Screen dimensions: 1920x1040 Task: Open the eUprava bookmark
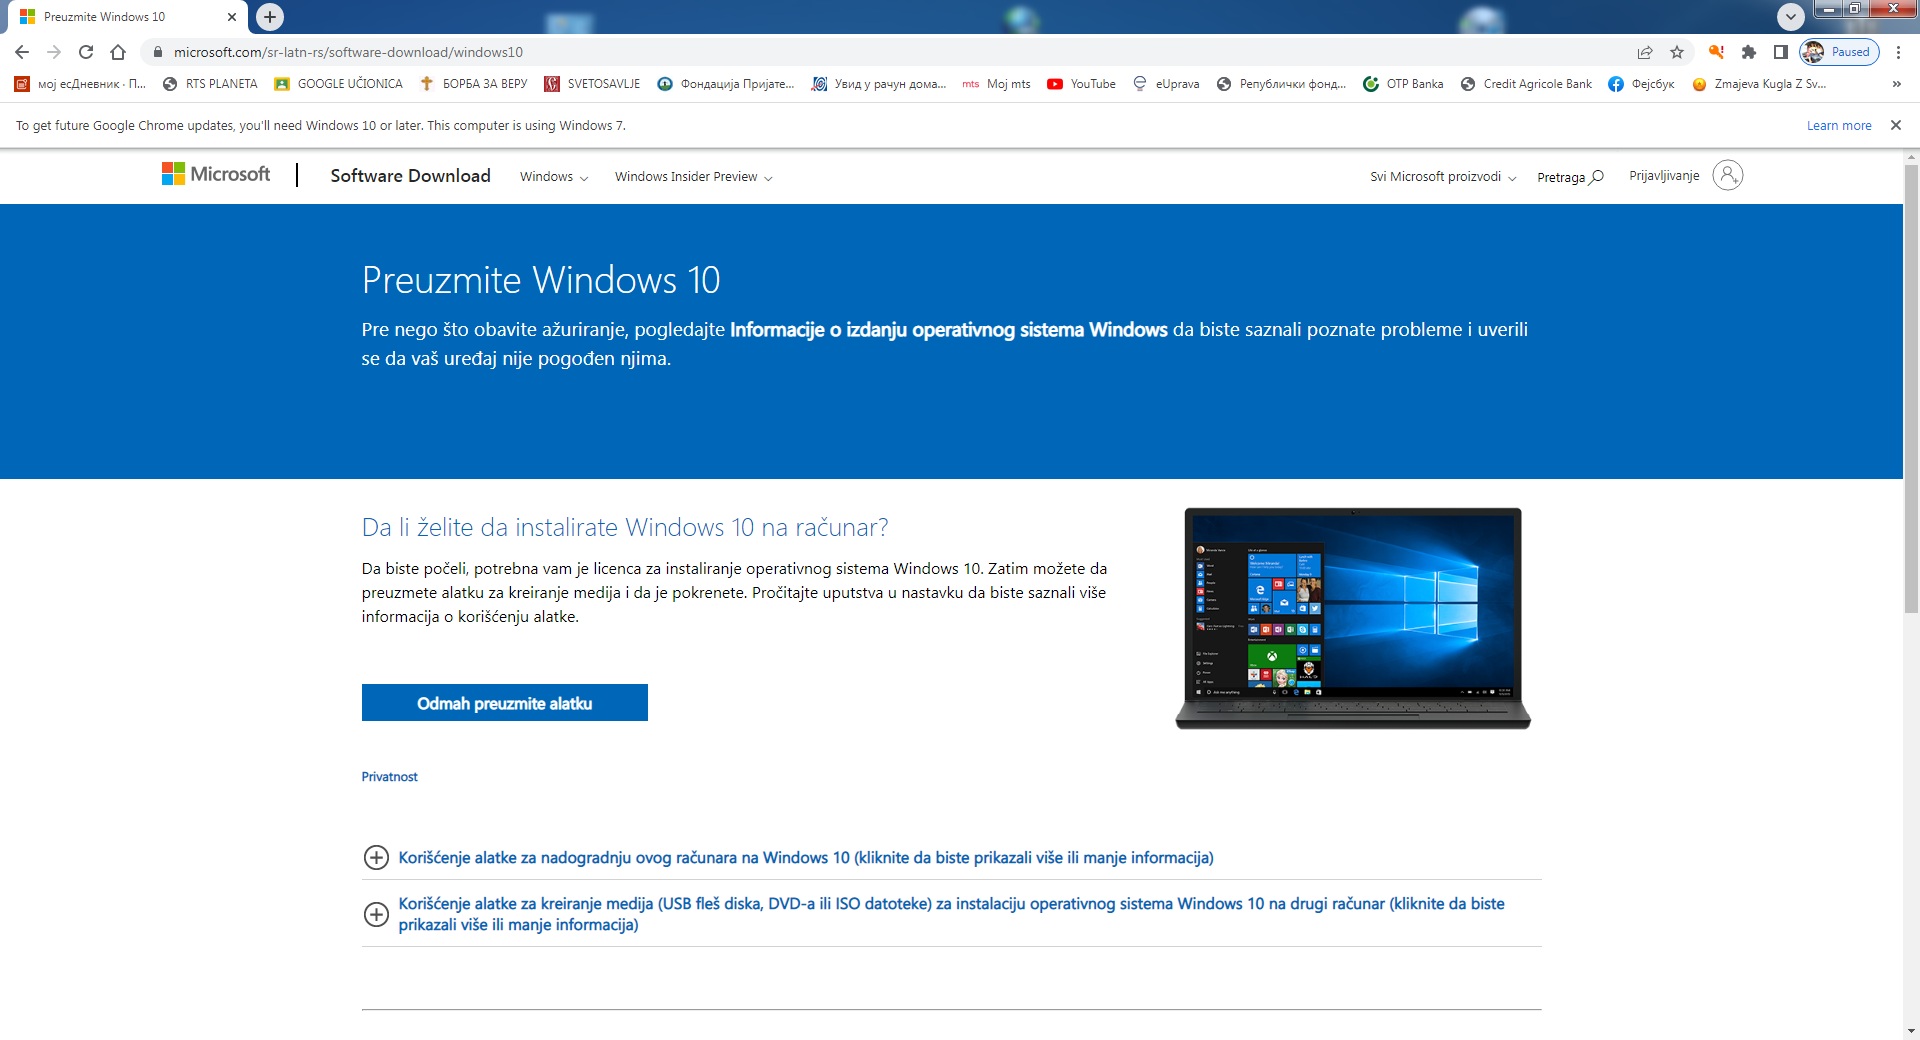pos(1166,84)
